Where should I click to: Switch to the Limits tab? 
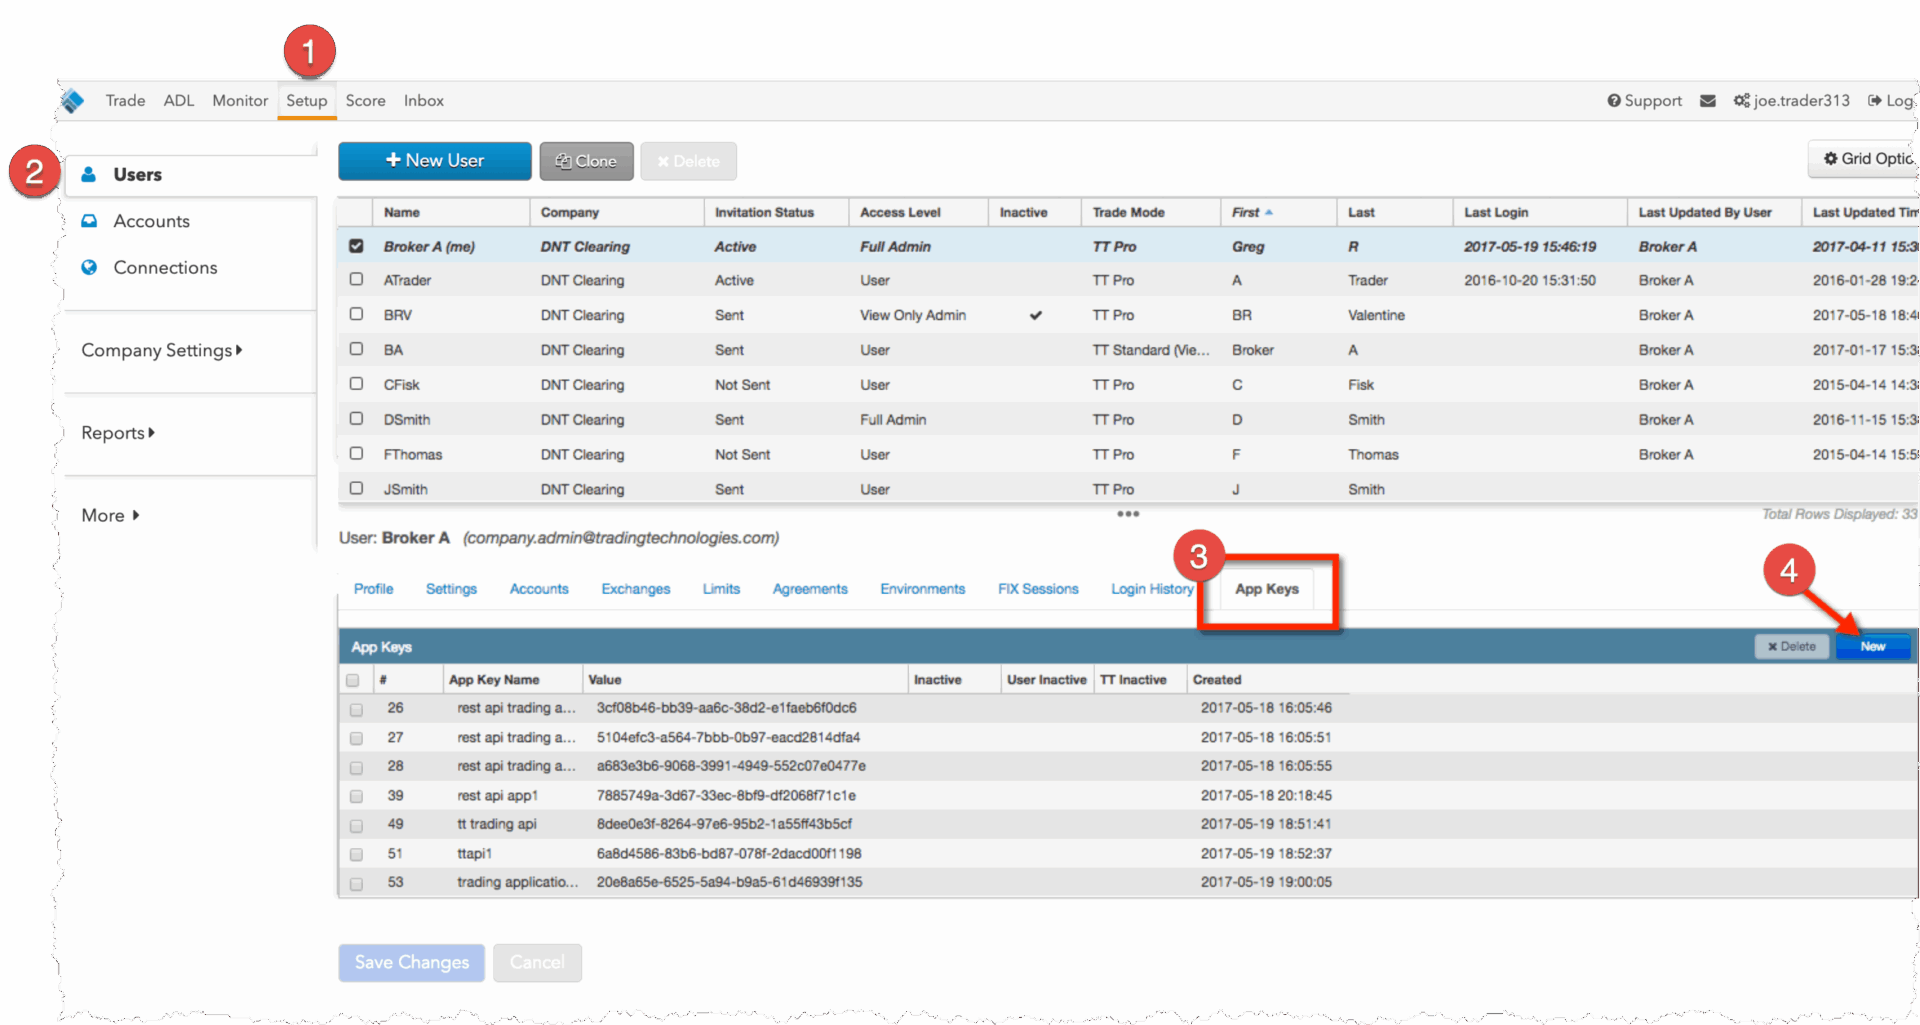(721, 589)
